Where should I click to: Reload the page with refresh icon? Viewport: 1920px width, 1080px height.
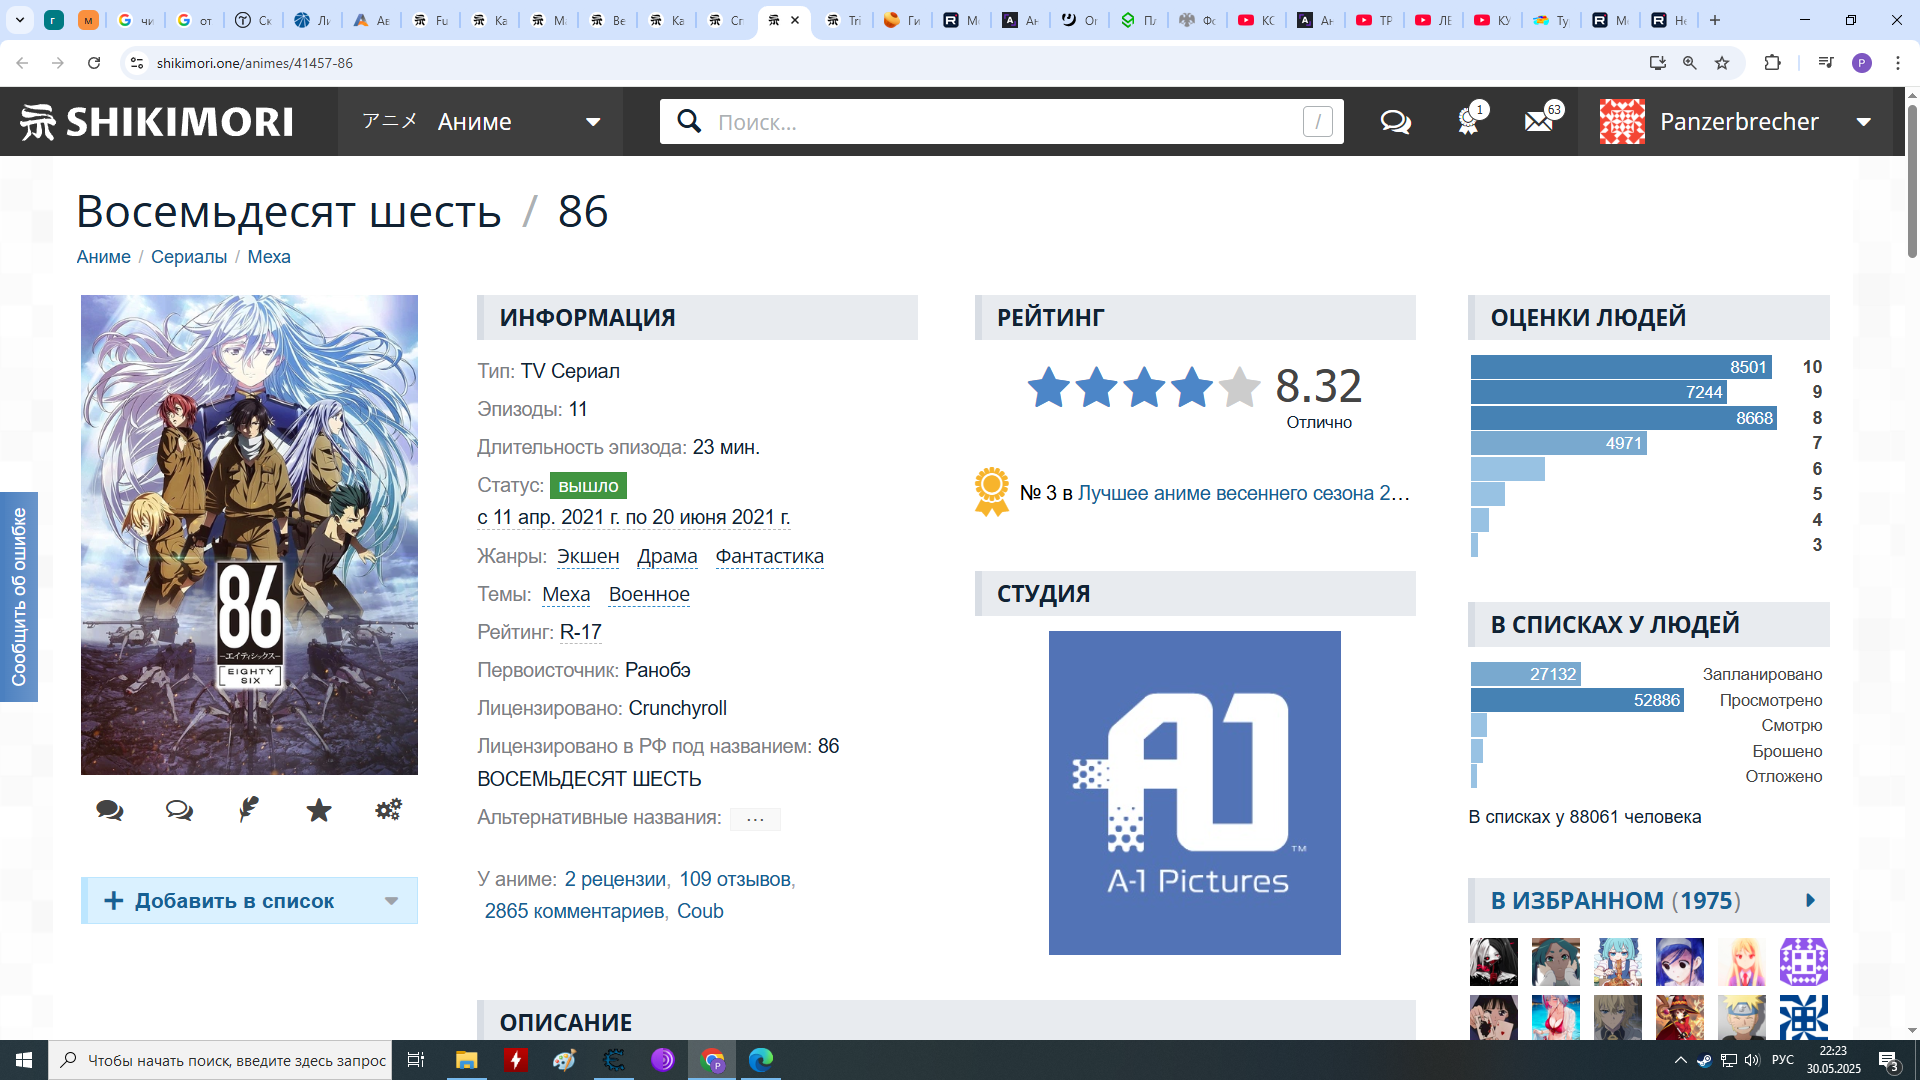(94, 63)
